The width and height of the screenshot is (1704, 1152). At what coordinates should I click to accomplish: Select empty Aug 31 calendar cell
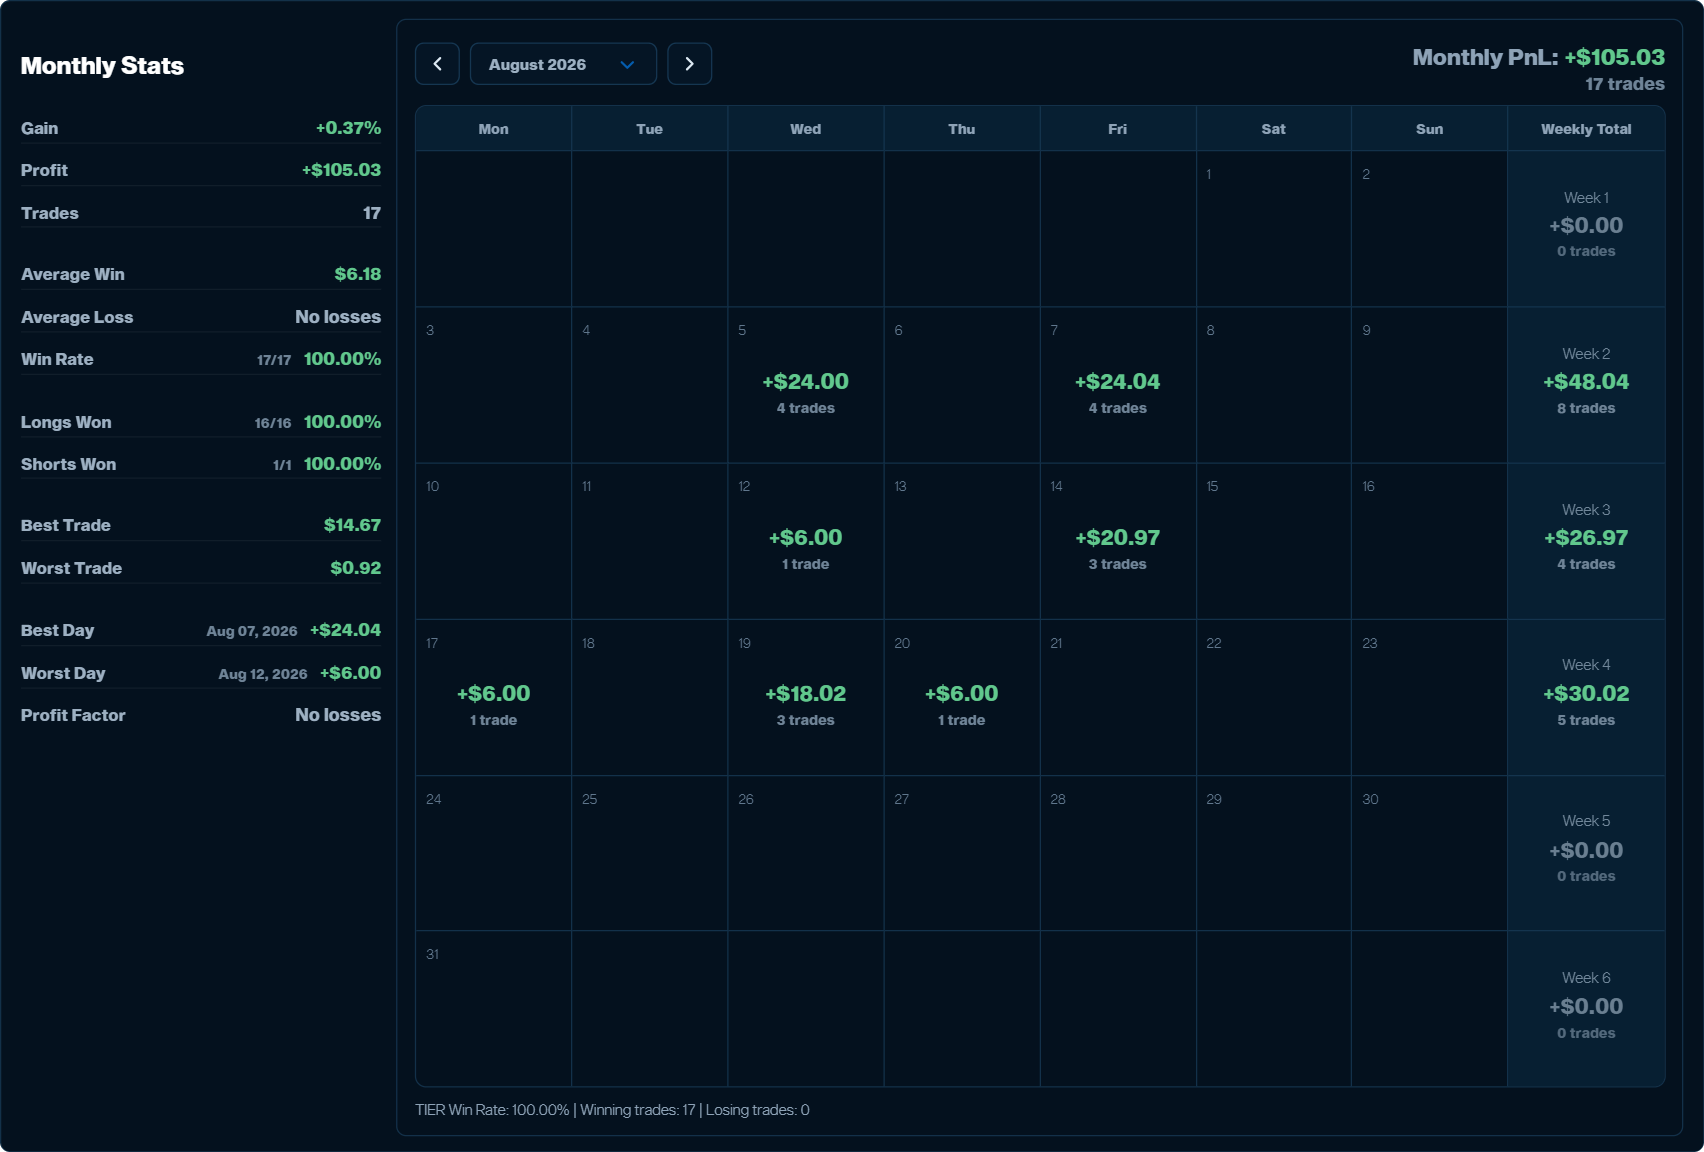[493, 1009]
